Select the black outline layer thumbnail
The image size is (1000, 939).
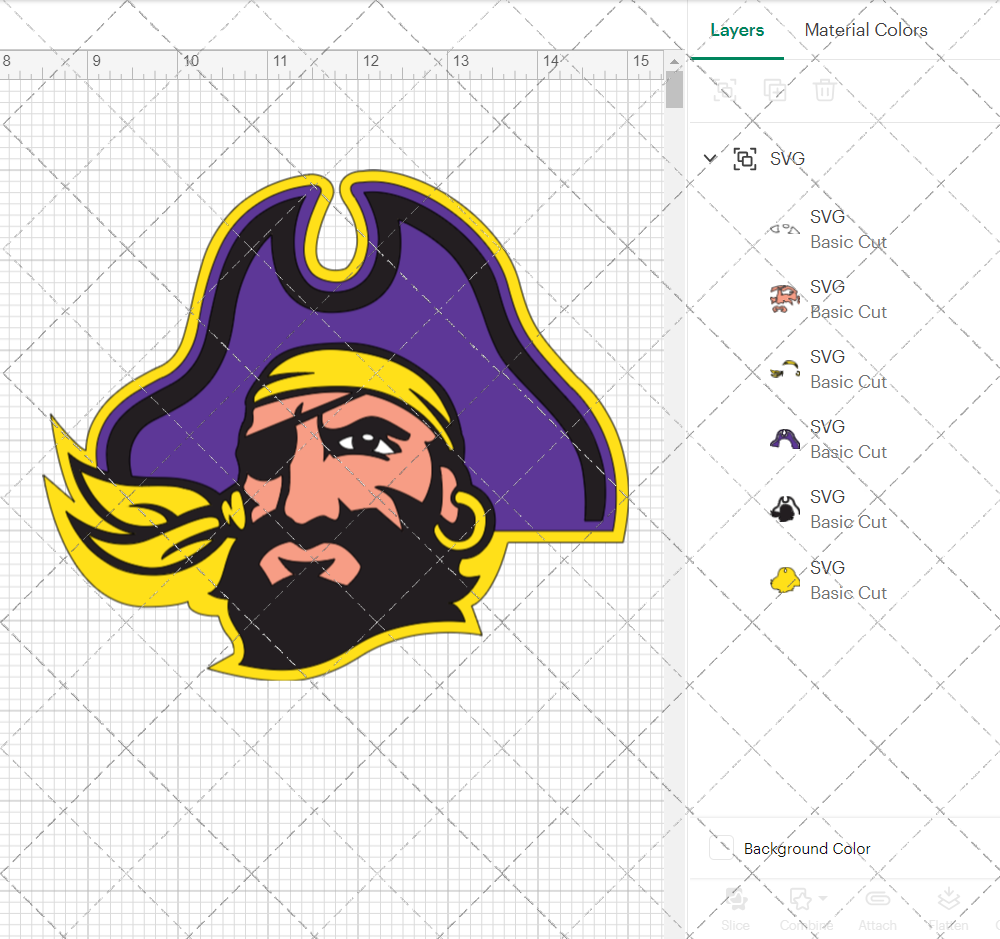click(784, 509)
